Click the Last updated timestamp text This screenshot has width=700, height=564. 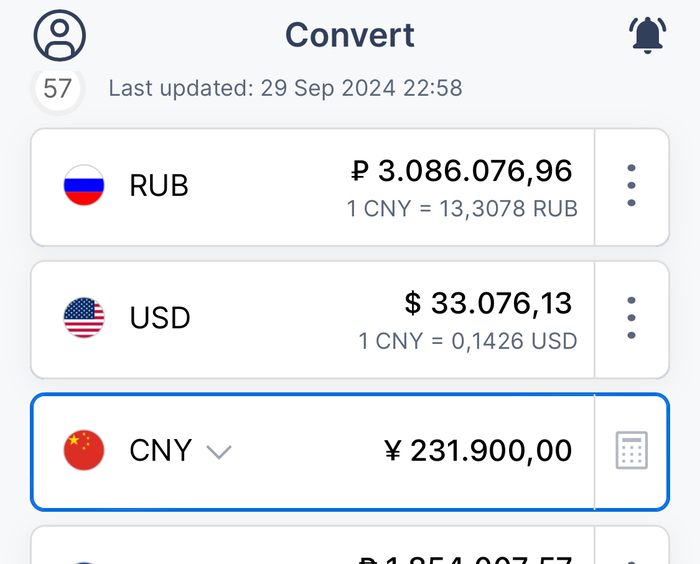tap(285, 88)
